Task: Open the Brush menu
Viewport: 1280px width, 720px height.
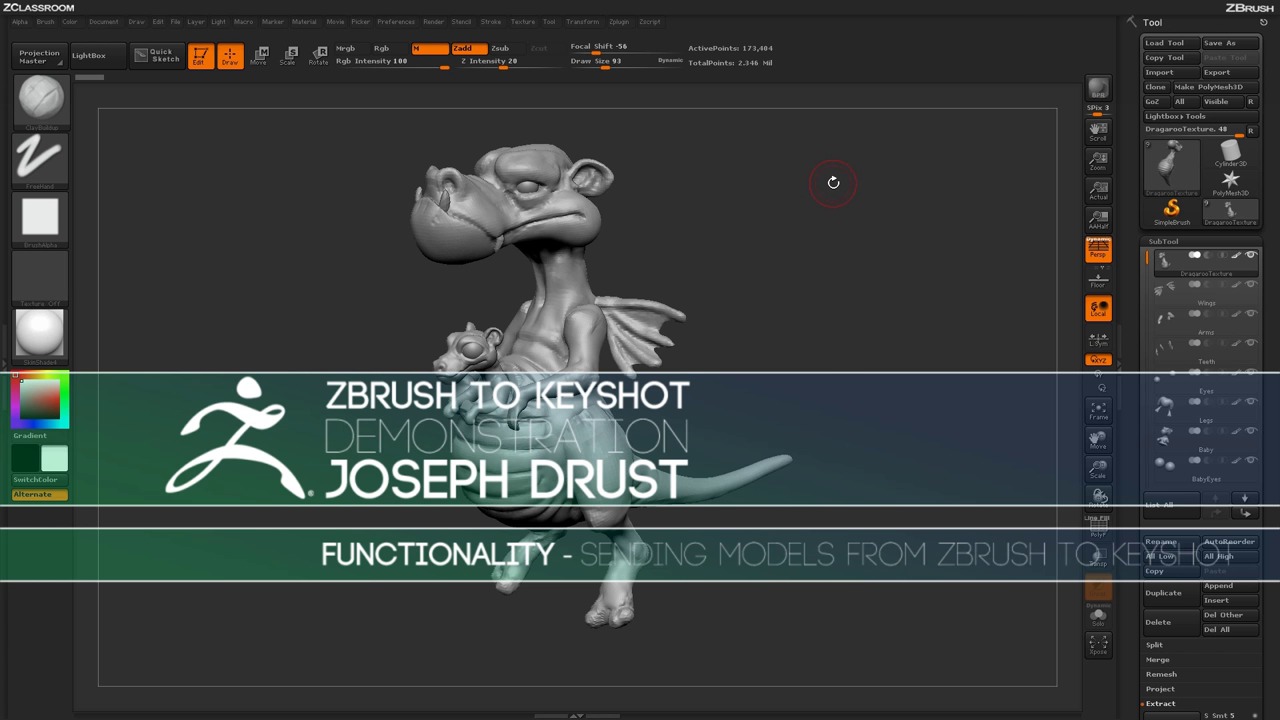Action: tap(45, 21)
